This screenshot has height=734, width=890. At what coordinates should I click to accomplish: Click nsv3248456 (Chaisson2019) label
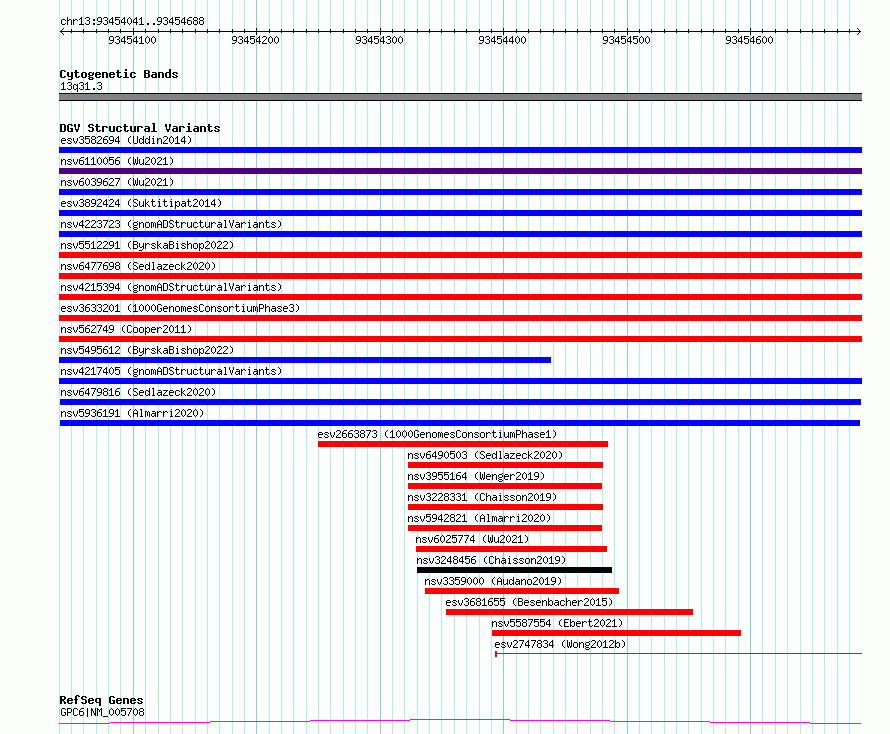(x=491, y=560)
